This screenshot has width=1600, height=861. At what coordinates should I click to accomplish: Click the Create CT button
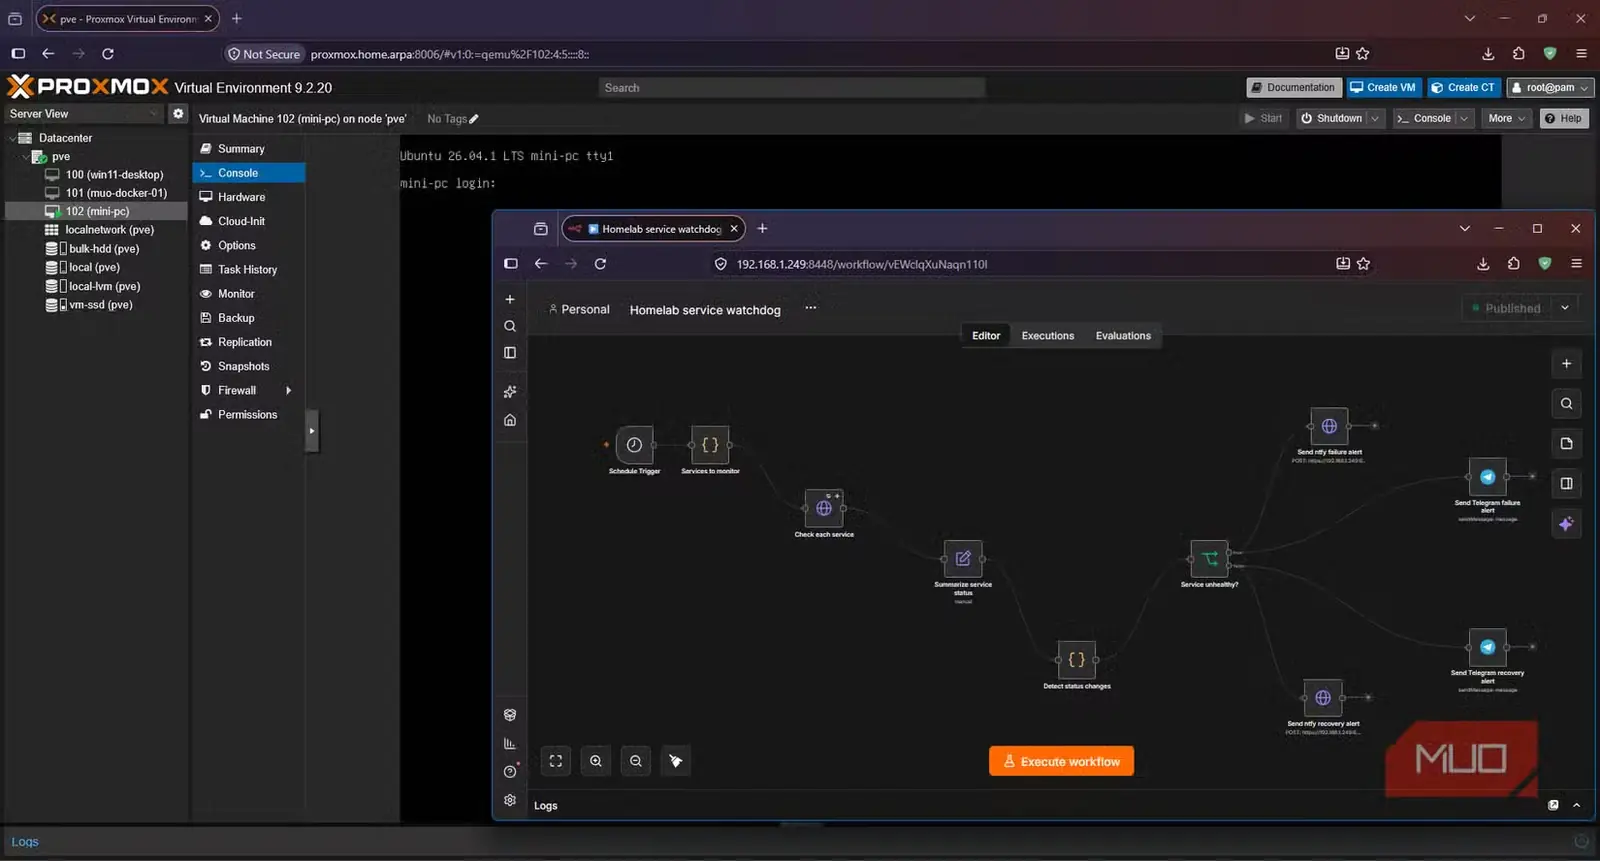click(1464, 88)
